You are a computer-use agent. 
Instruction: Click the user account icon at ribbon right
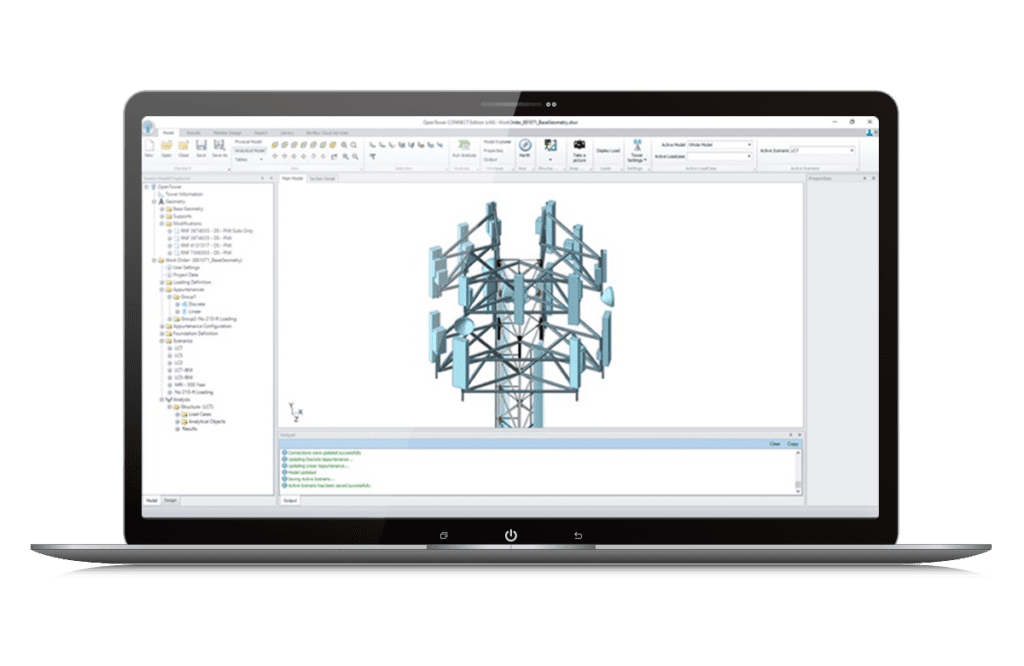tap(869, 133)
